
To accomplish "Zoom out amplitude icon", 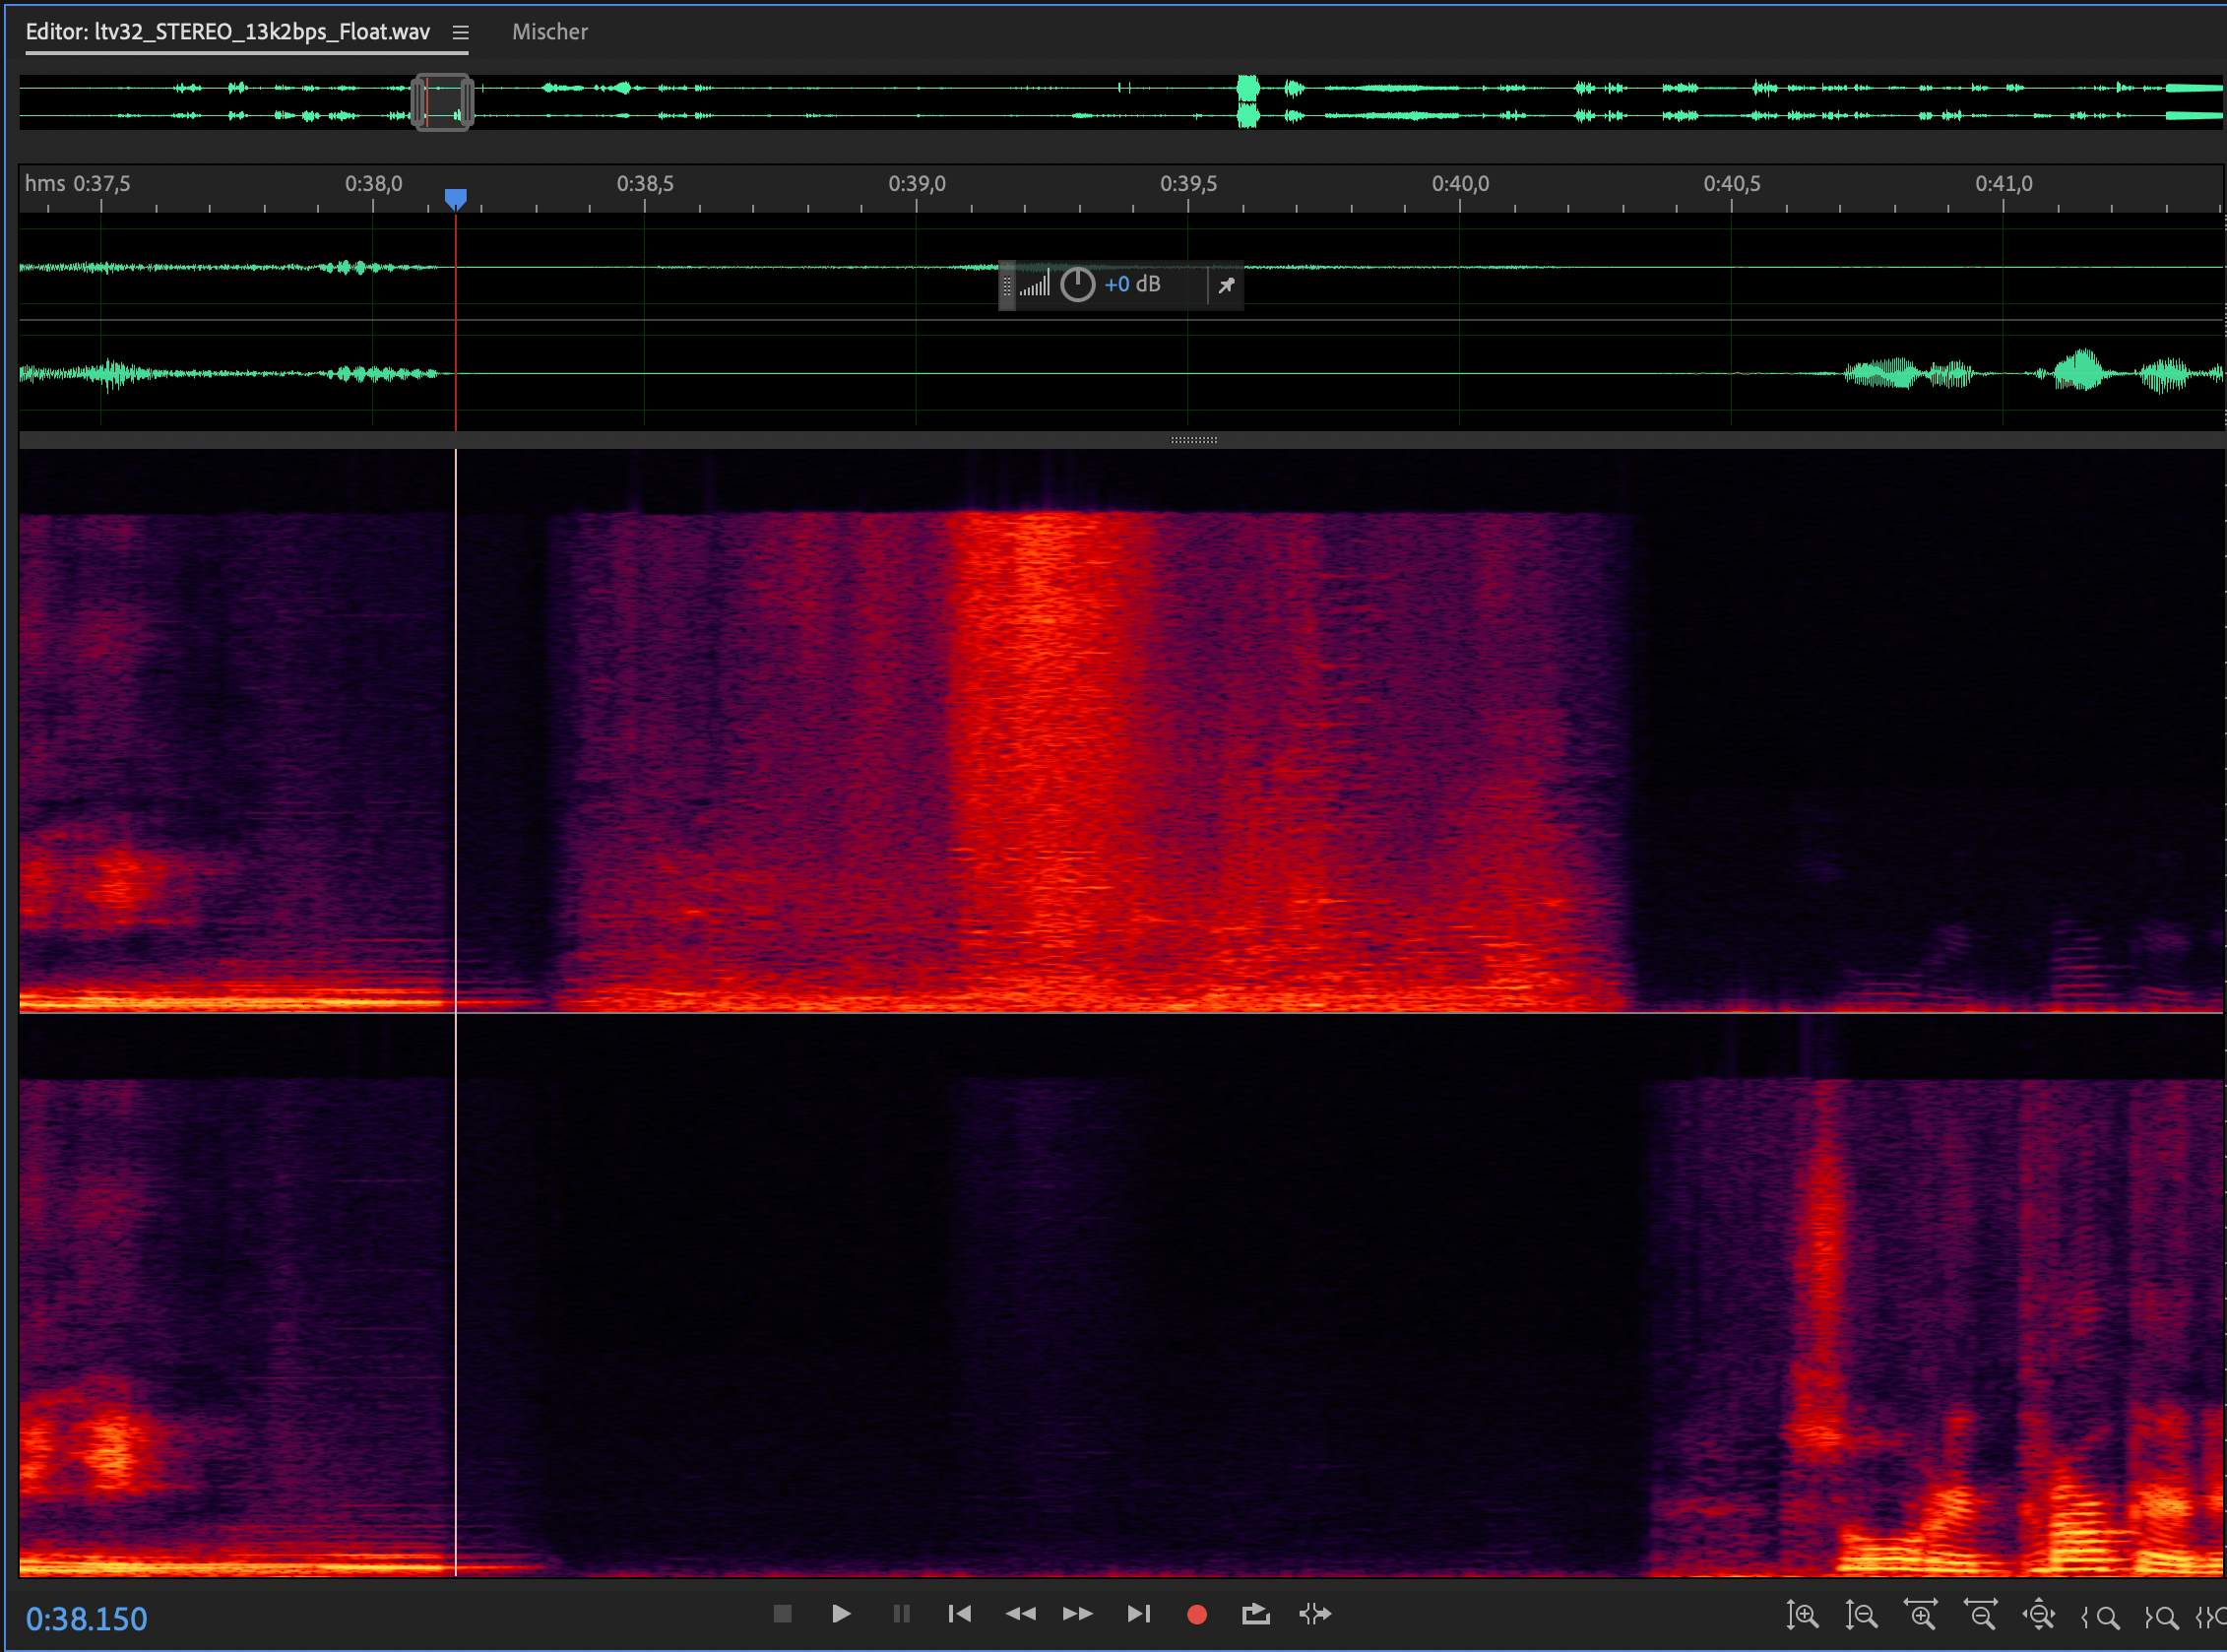I will tap(1861, 1614).
